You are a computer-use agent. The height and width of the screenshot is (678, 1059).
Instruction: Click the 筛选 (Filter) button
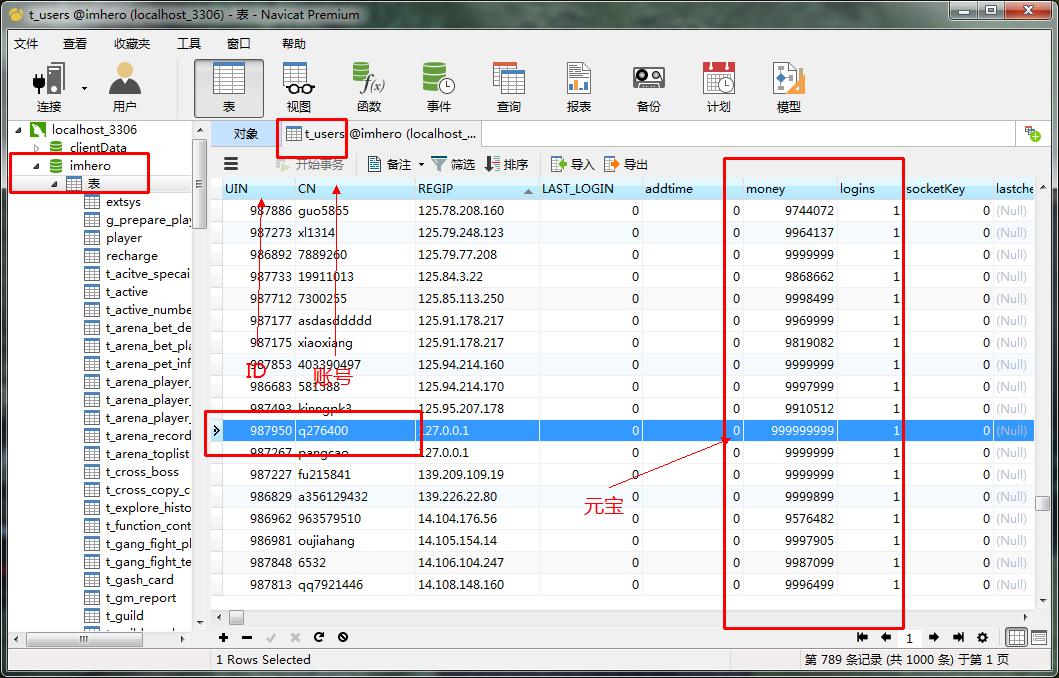(453, 164)
